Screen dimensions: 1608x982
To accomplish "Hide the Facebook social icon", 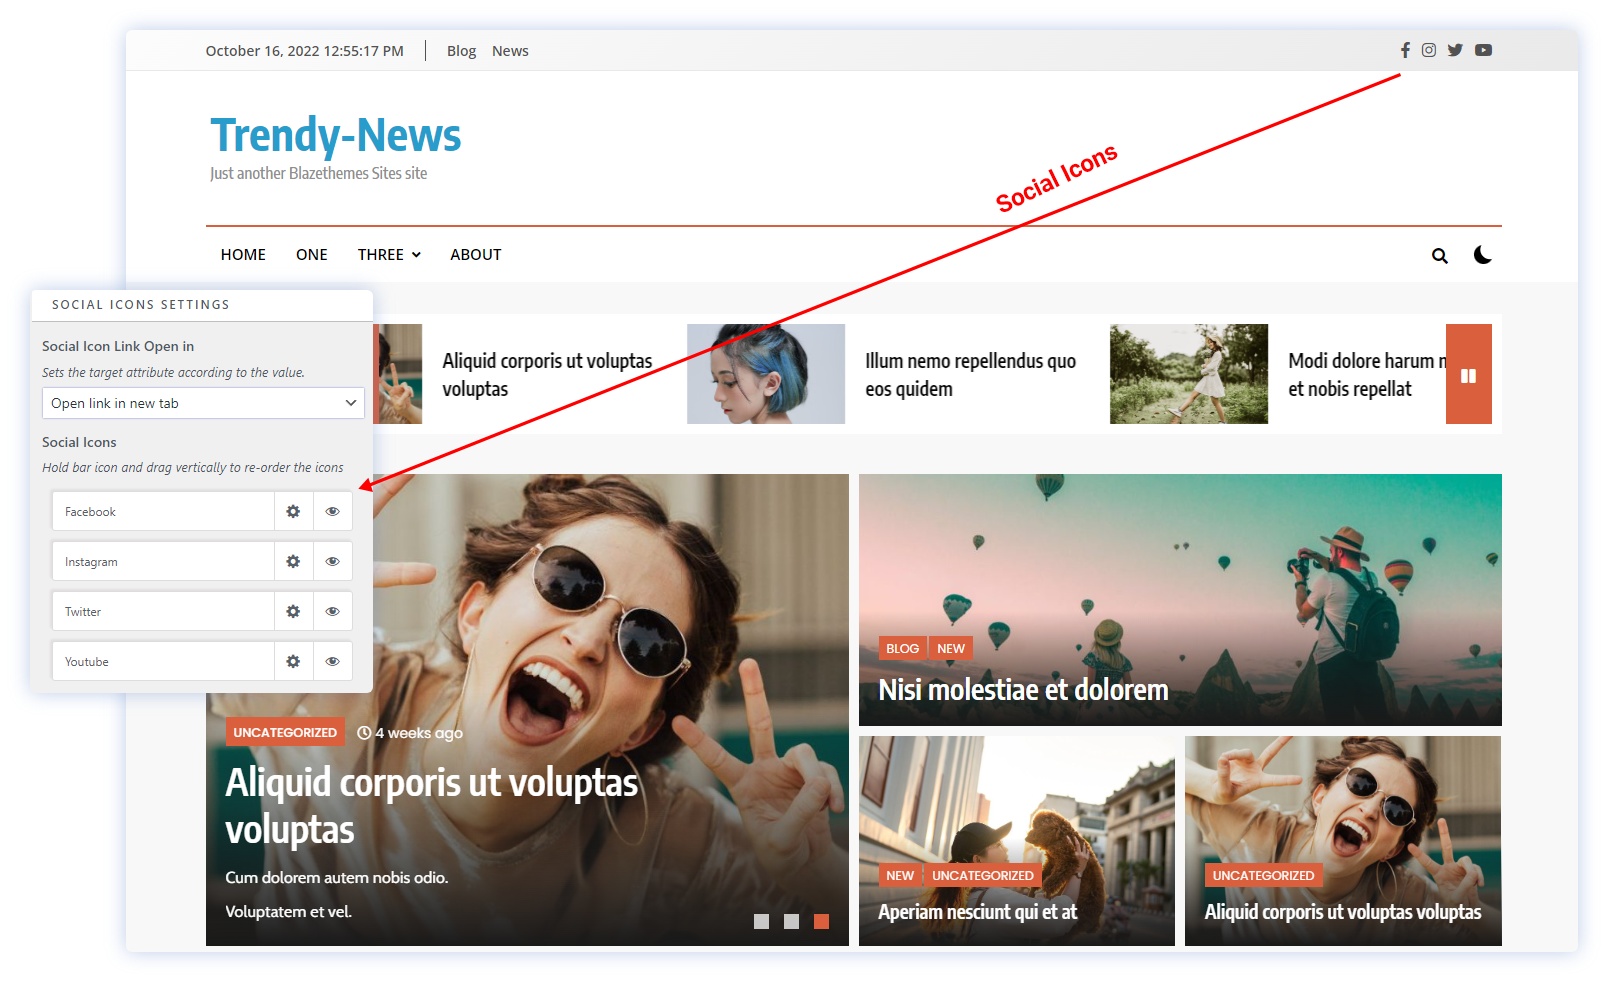I will (x=333, y=511).
